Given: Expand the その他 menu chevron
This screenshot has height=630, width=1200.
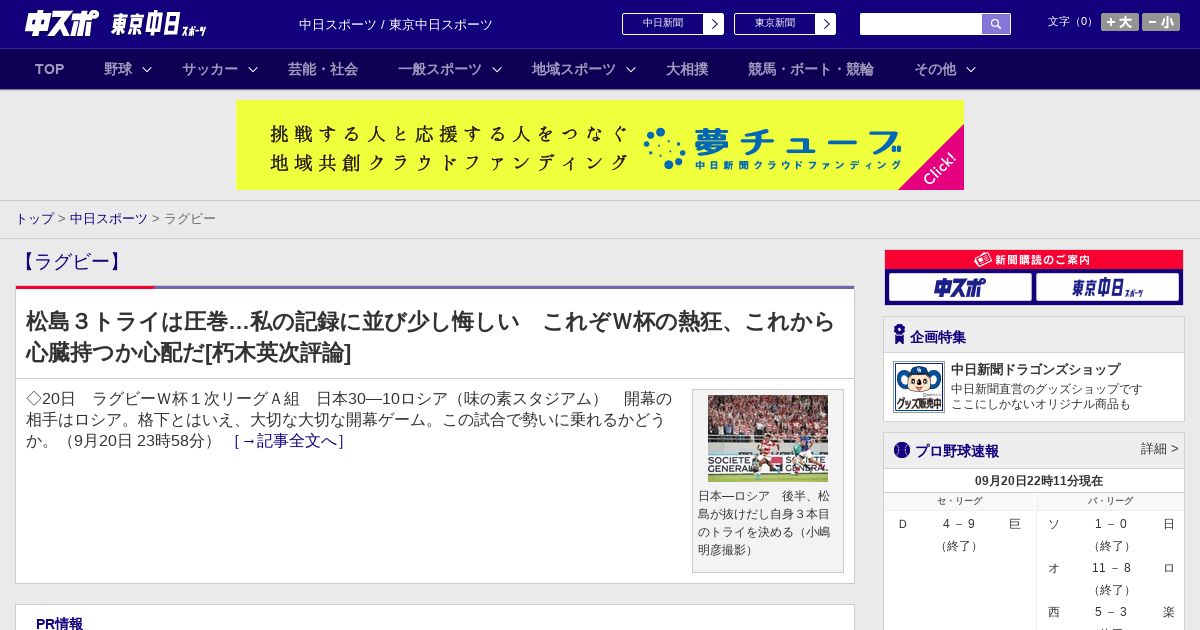Looking at the screenshot, I should [971, 70].
